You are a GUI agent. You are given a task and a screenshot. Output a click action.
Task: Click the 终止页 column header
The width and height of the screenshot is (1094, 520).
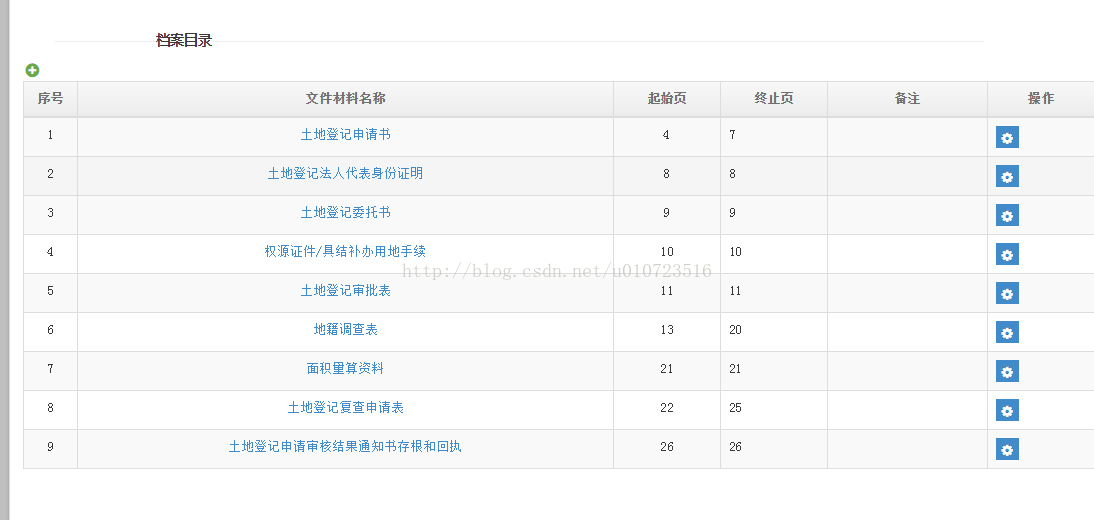pyautogui.click(x=774, y=99)
